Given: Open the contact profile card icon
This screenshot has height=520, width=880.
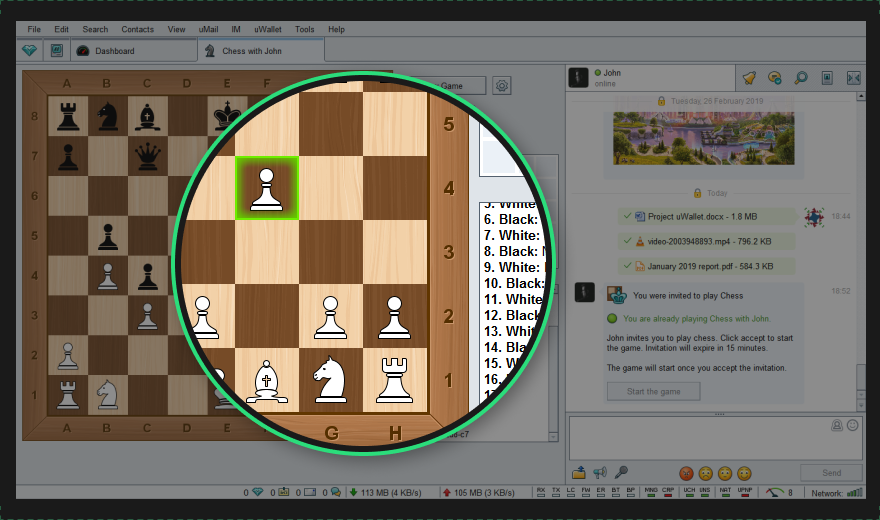Looking at the screenshot, I should (827, 78).
